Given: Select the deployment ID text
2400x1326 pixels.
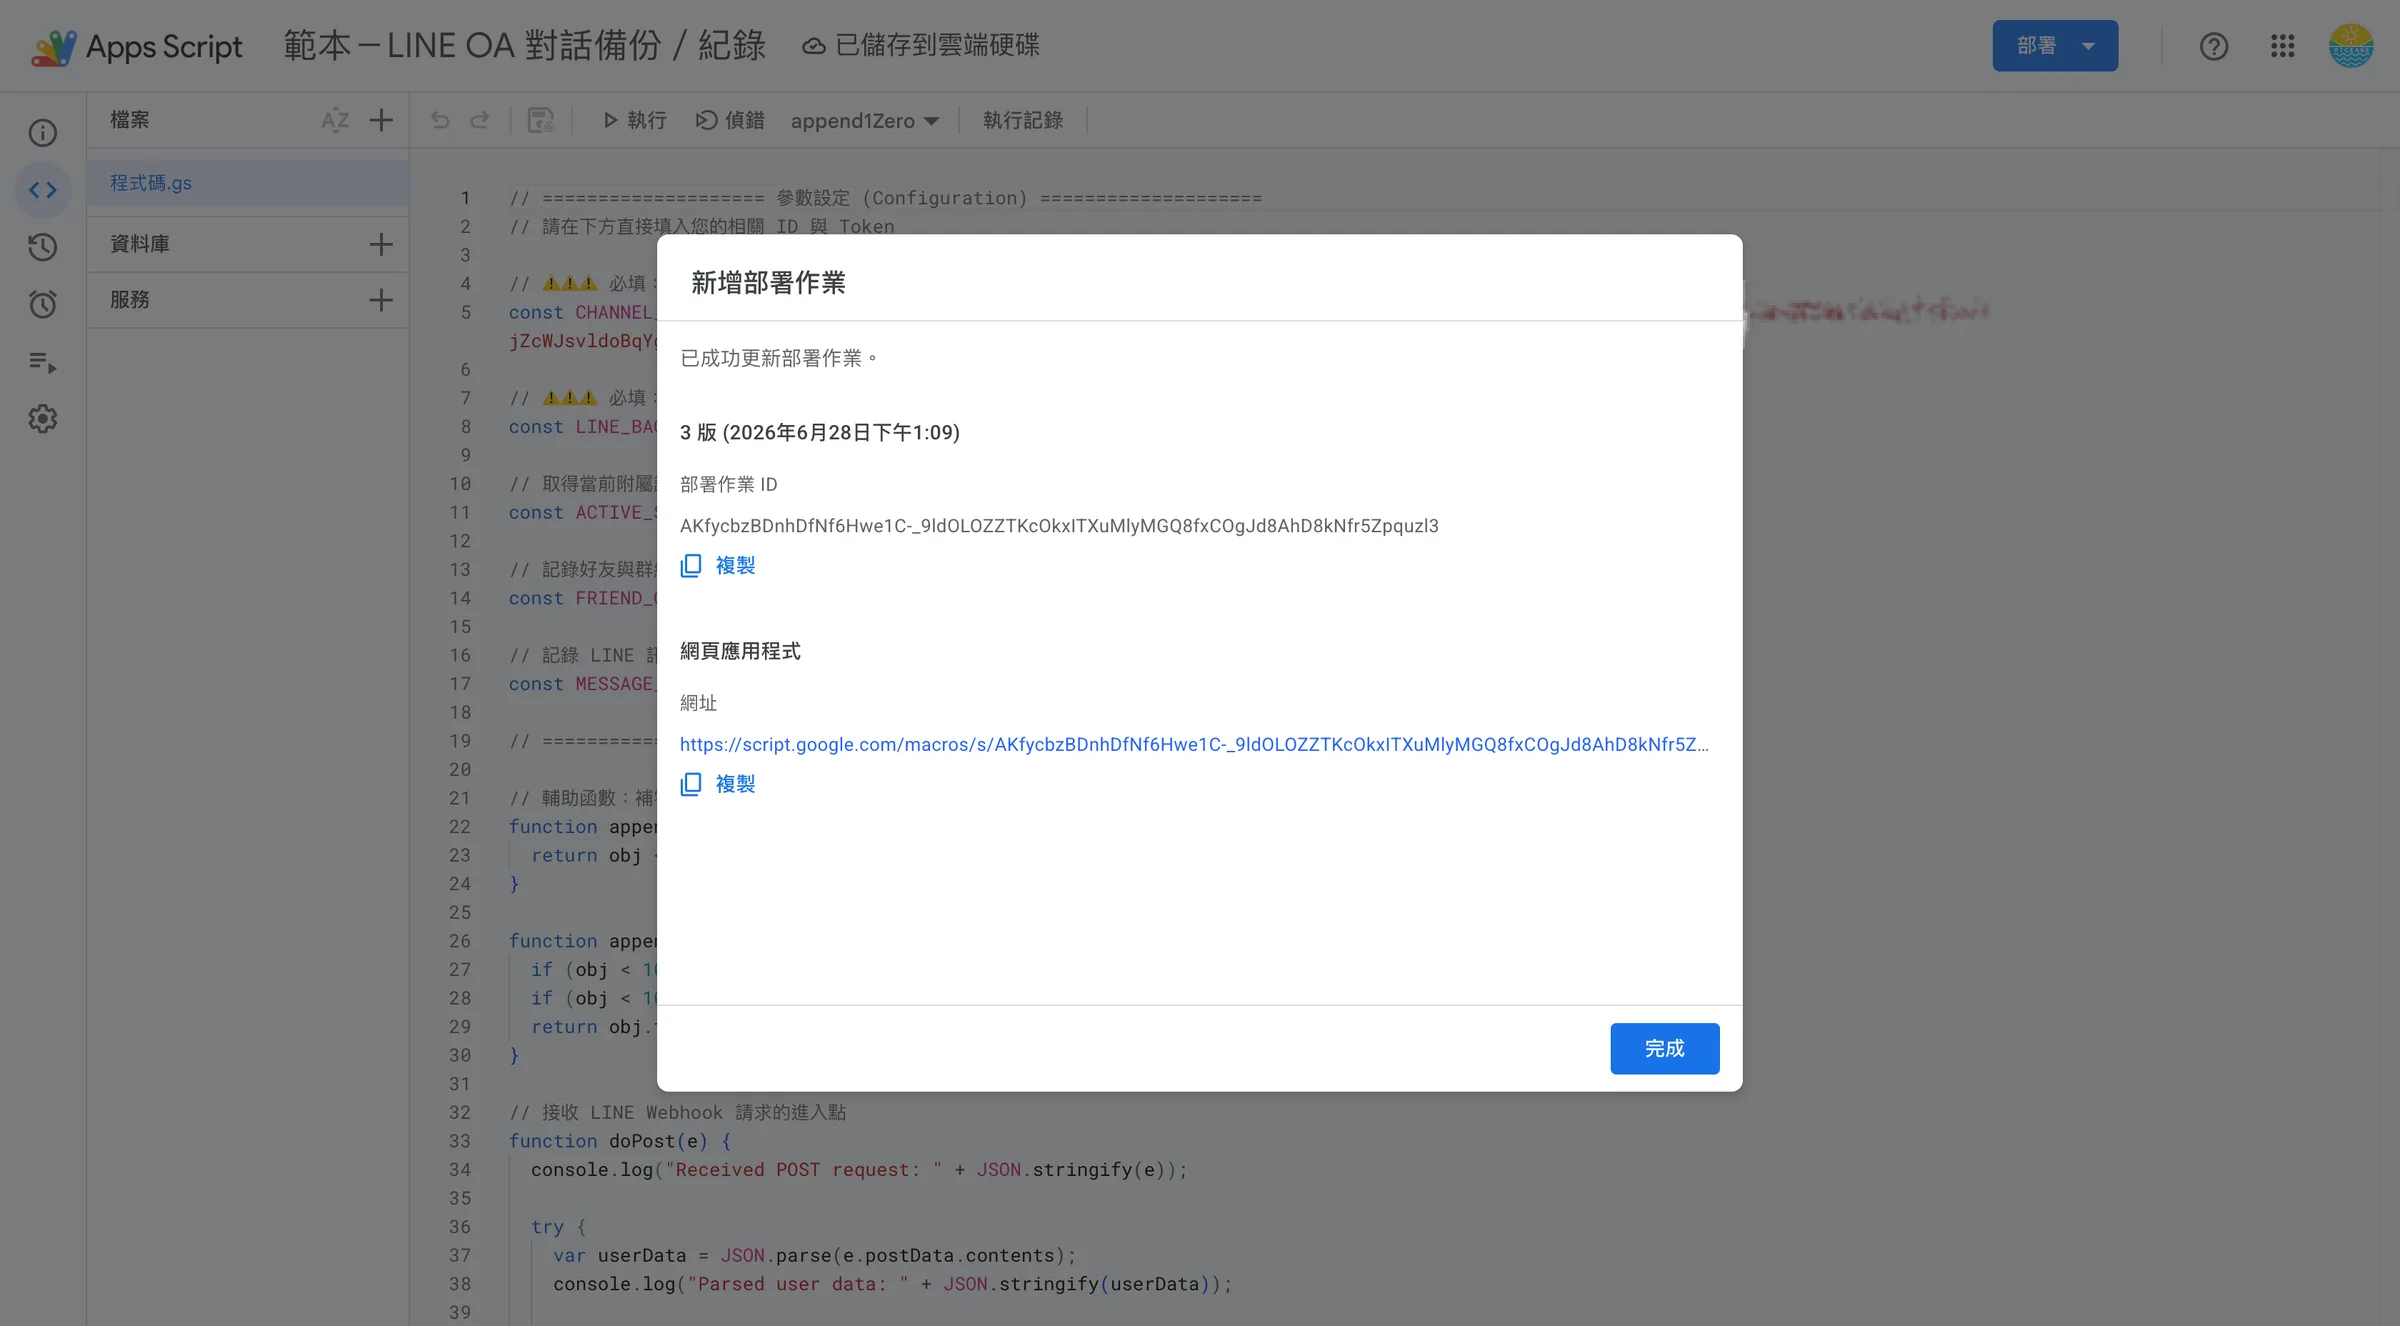Looking at the screenshot, I should 1059,526.
